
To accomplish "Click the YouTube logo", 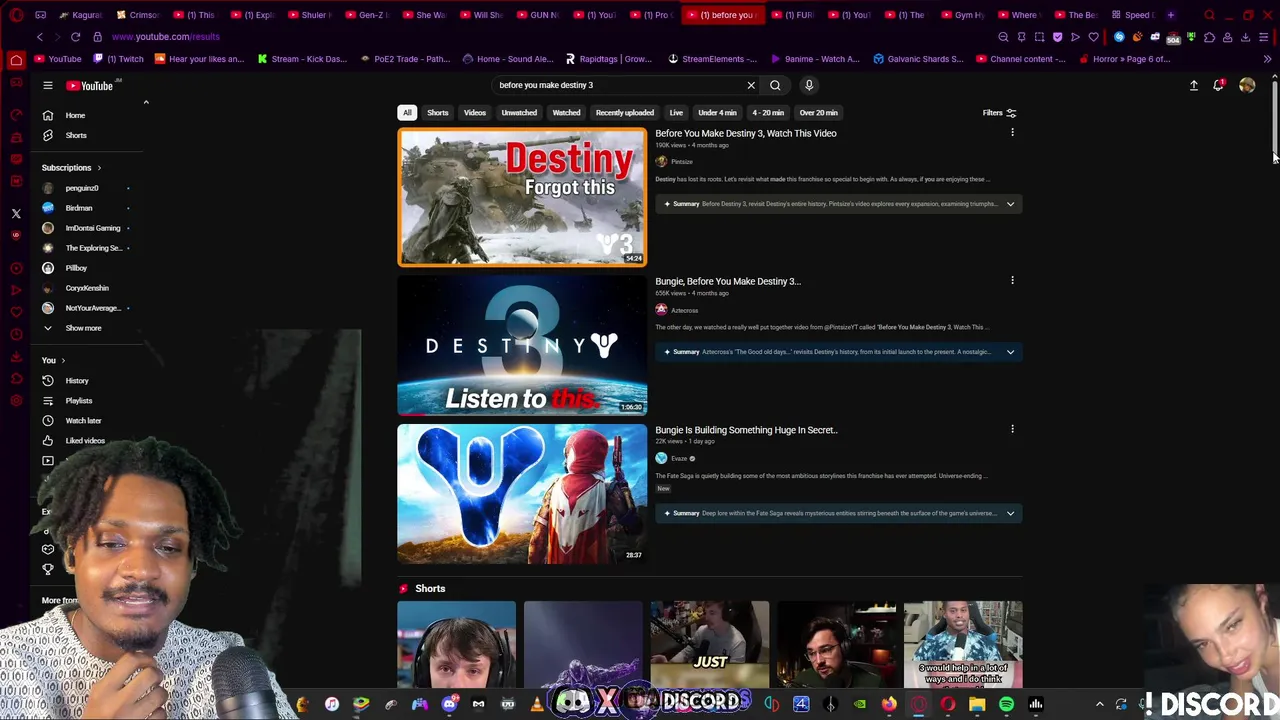I will click(90, 86).
